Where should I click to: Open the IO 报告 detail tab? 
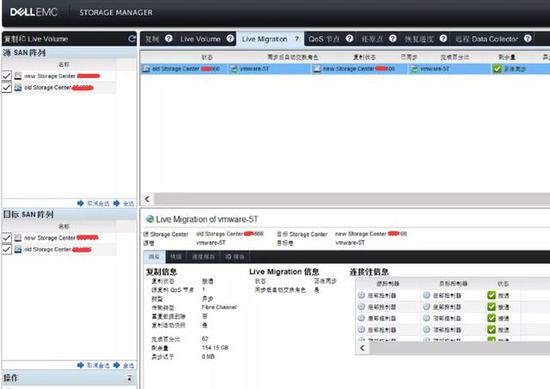point(235,257)
